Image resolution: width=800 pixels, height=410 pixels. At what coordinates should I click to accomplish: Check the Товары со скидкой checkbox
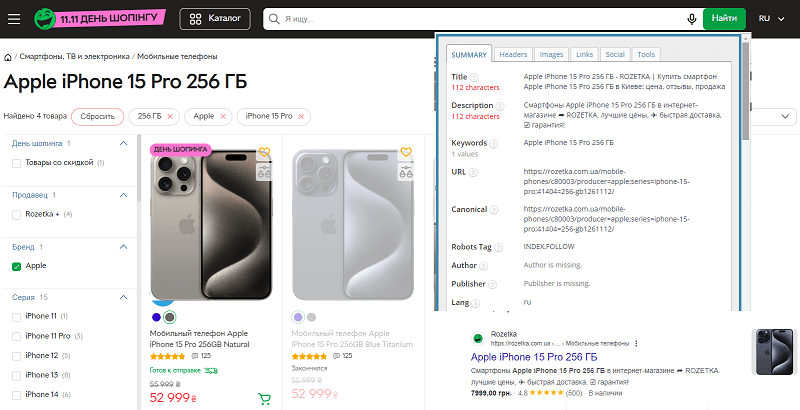point(16,163)
